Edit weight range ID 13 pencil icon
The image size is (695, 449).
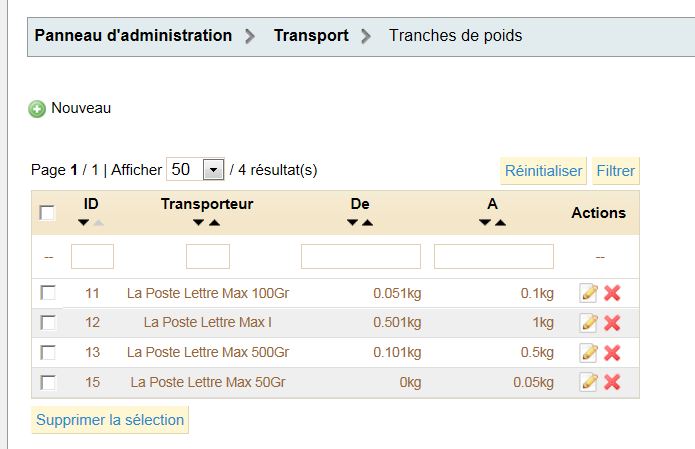pyautogui.click(x=589, y=352)
